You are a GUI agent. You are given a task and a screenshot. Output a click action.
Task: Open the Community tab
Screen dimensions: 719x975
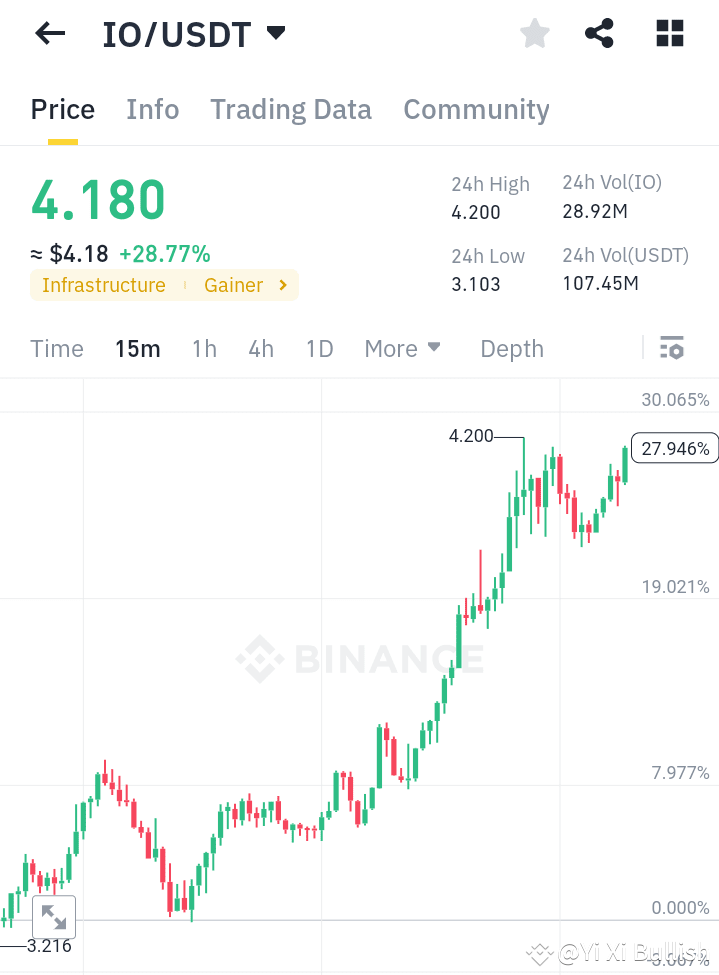tap(476, 109)
